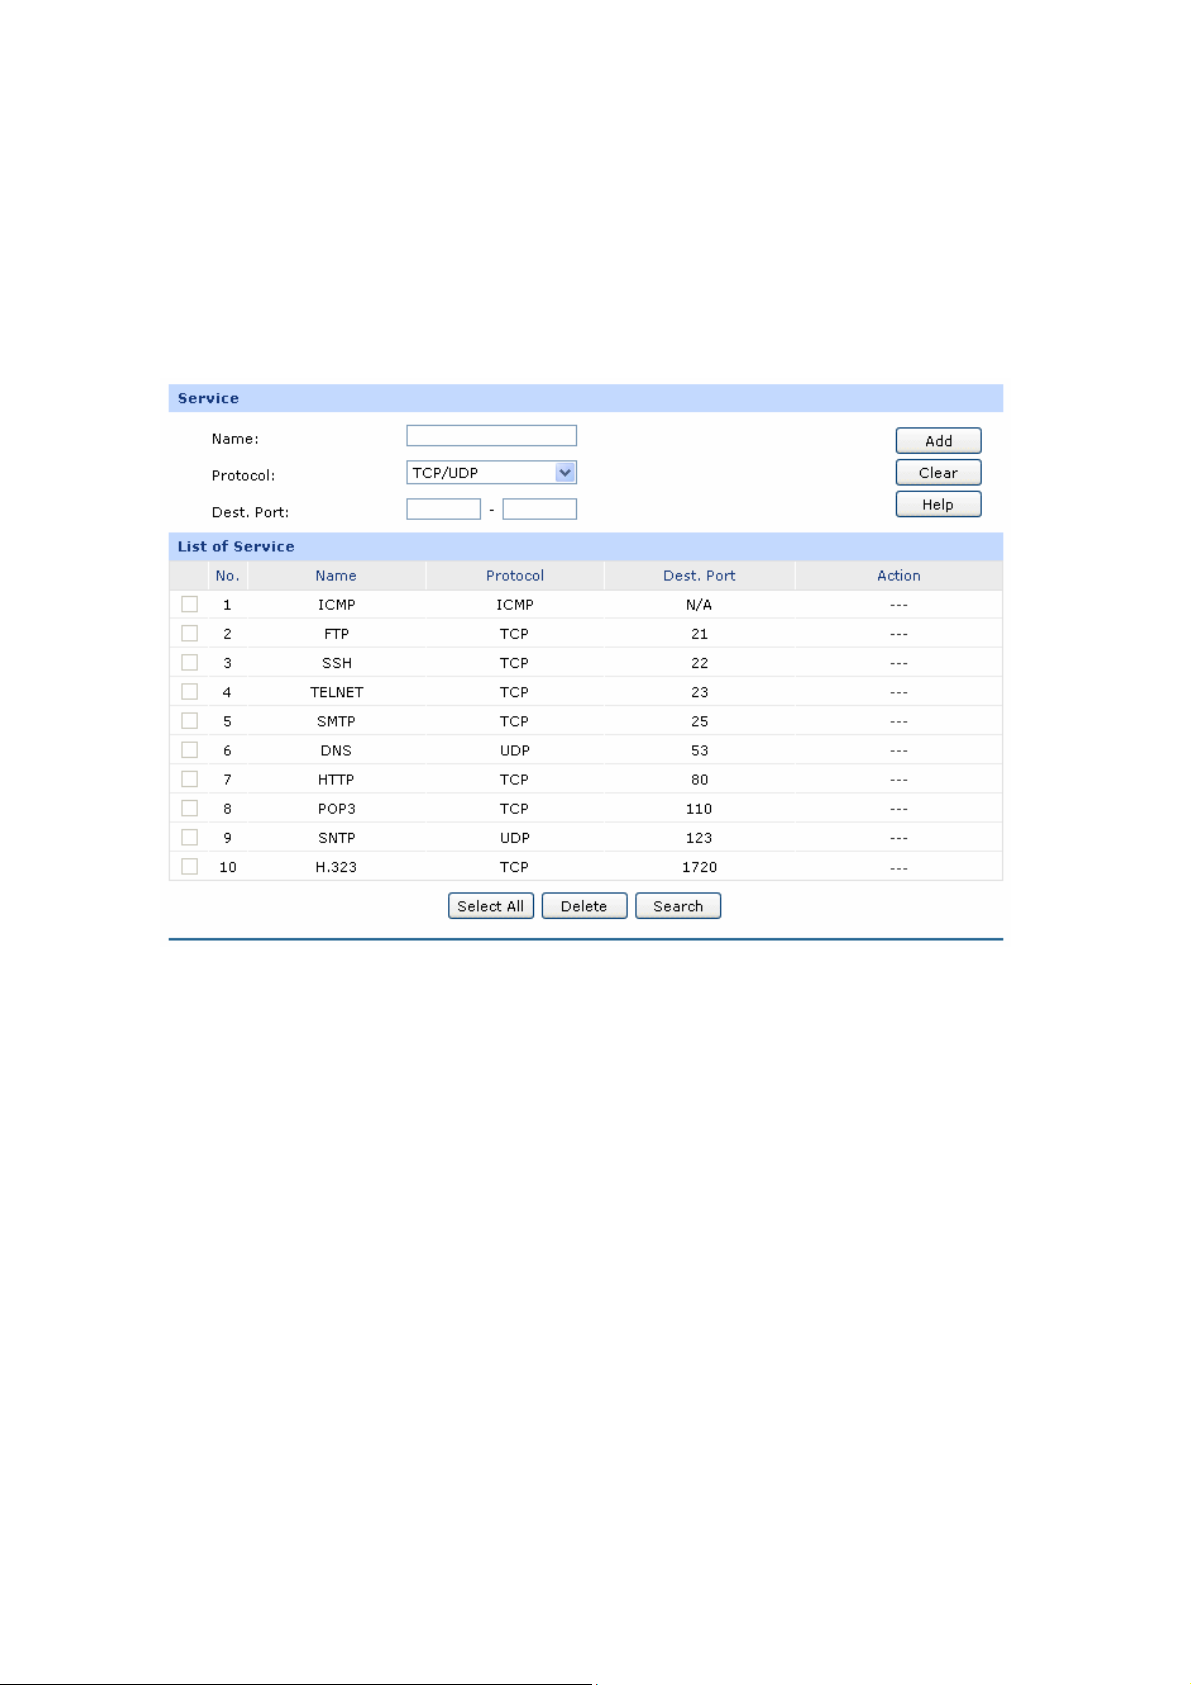The image size is (1191, 1685).
Task: Click the Search button
Action: tap(678, 906)
